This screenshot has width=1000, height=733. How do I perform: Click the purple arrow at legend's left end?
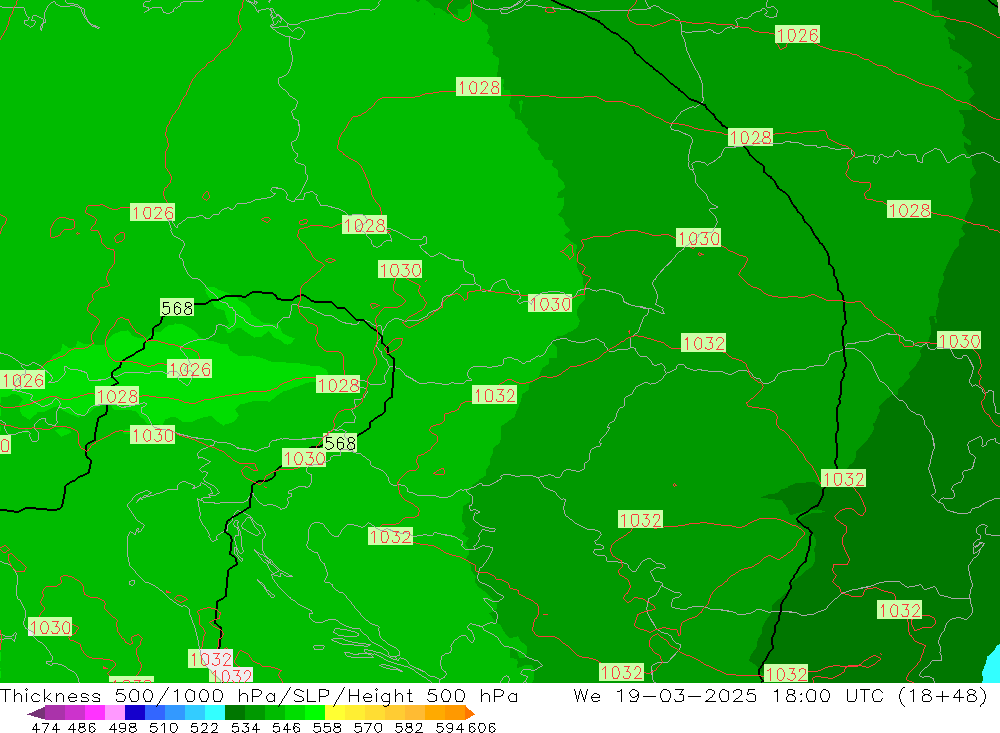click(36, 713)
